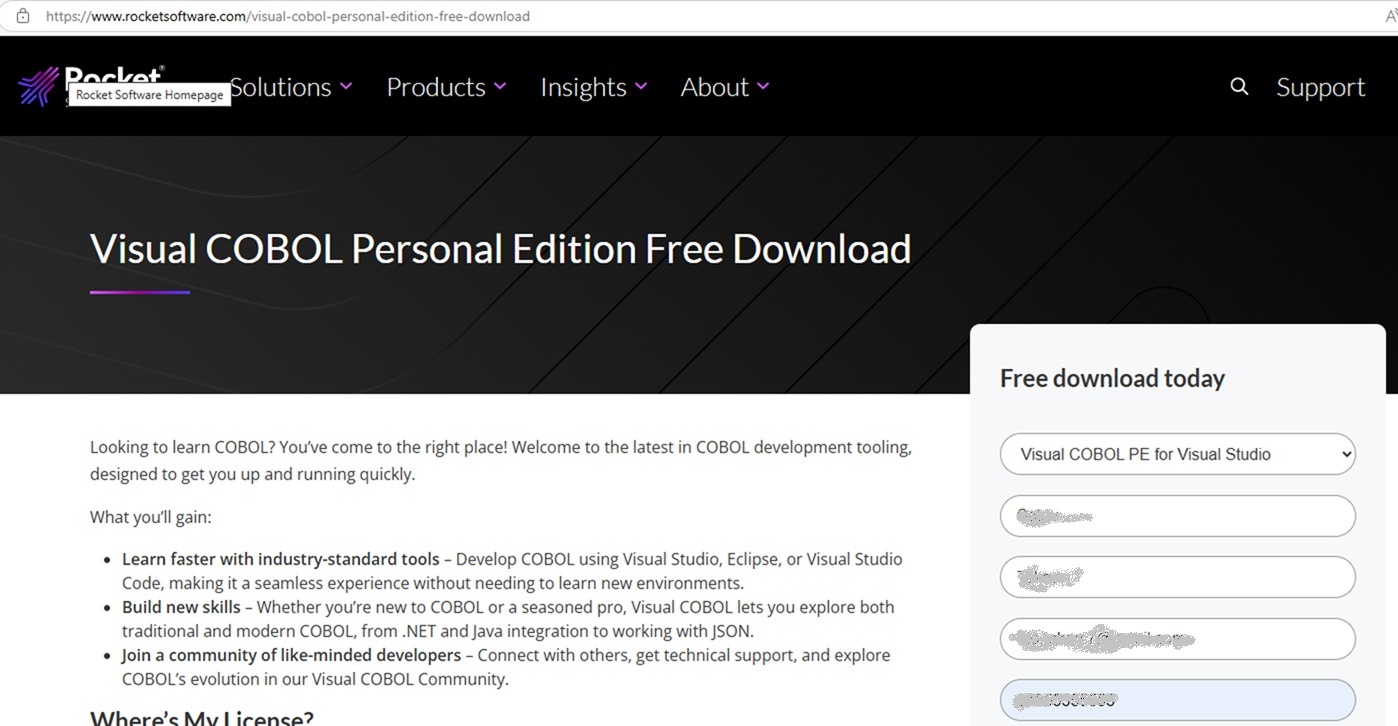1398x726 pixels.
Task: Go to the Support page
Action: pos(1320,87)
